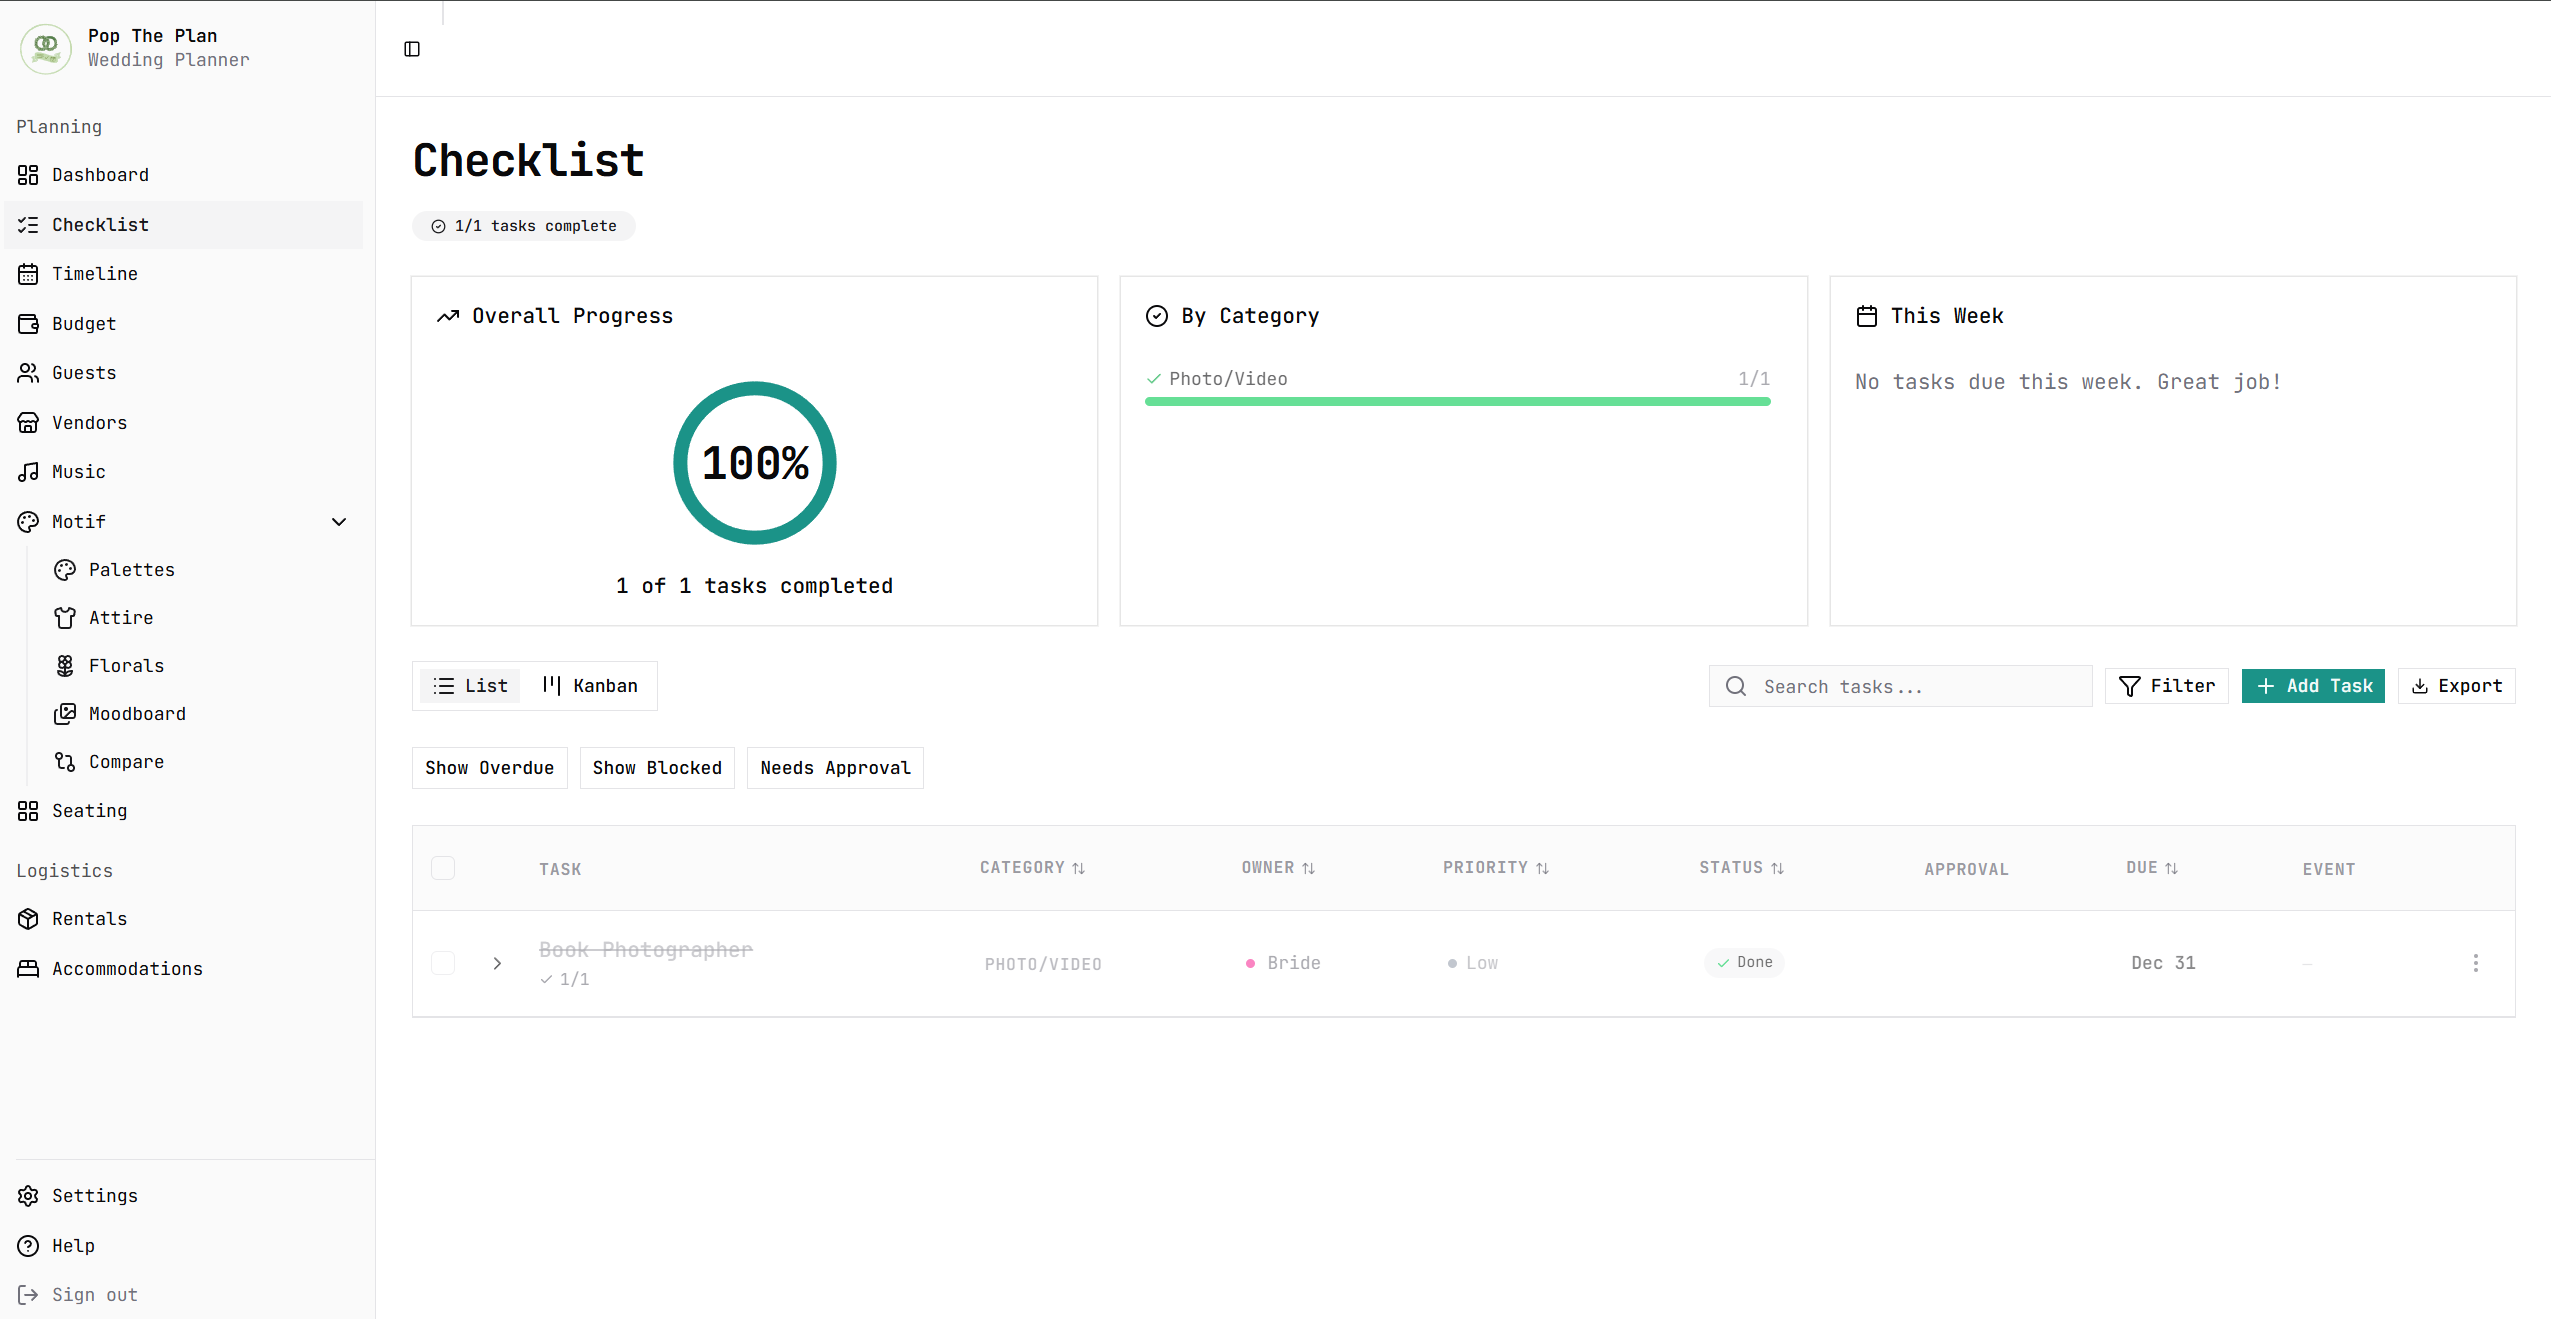The image size is (2551, 1319).
Task: Tick the Book Photographer row checkbox
Action: [443, 963]
